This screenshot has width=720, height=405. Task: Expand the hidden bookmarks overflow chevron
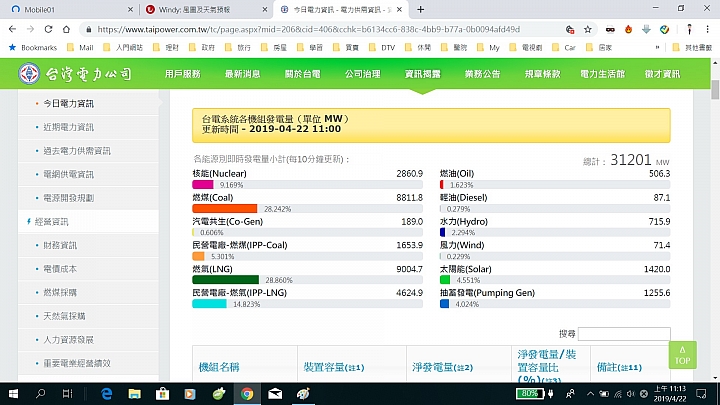[x=658, y=47]
